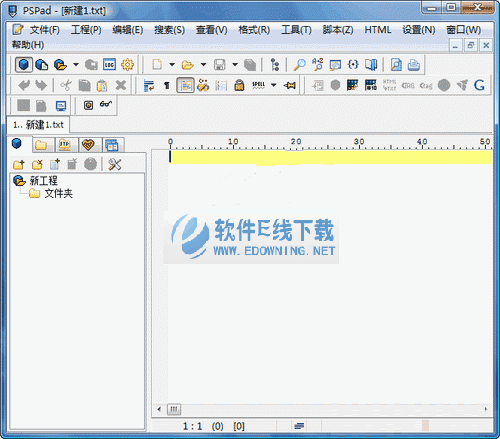The height and width of the screenshot is (439, 500).
Task: Click the open file folder icon
Action: point(188,65)
